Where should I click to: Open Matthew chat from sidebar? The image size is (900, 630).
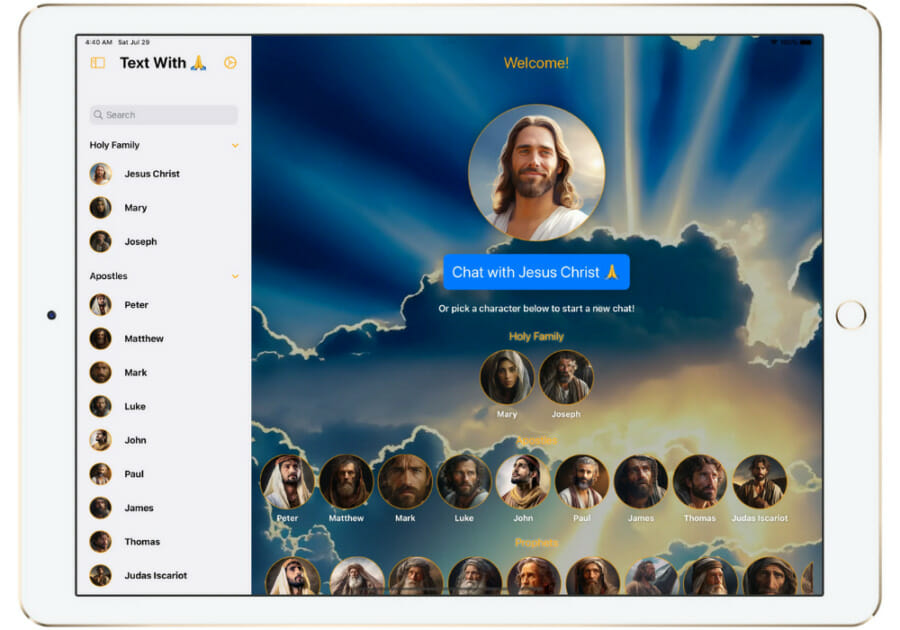click(x=164, y=339)
